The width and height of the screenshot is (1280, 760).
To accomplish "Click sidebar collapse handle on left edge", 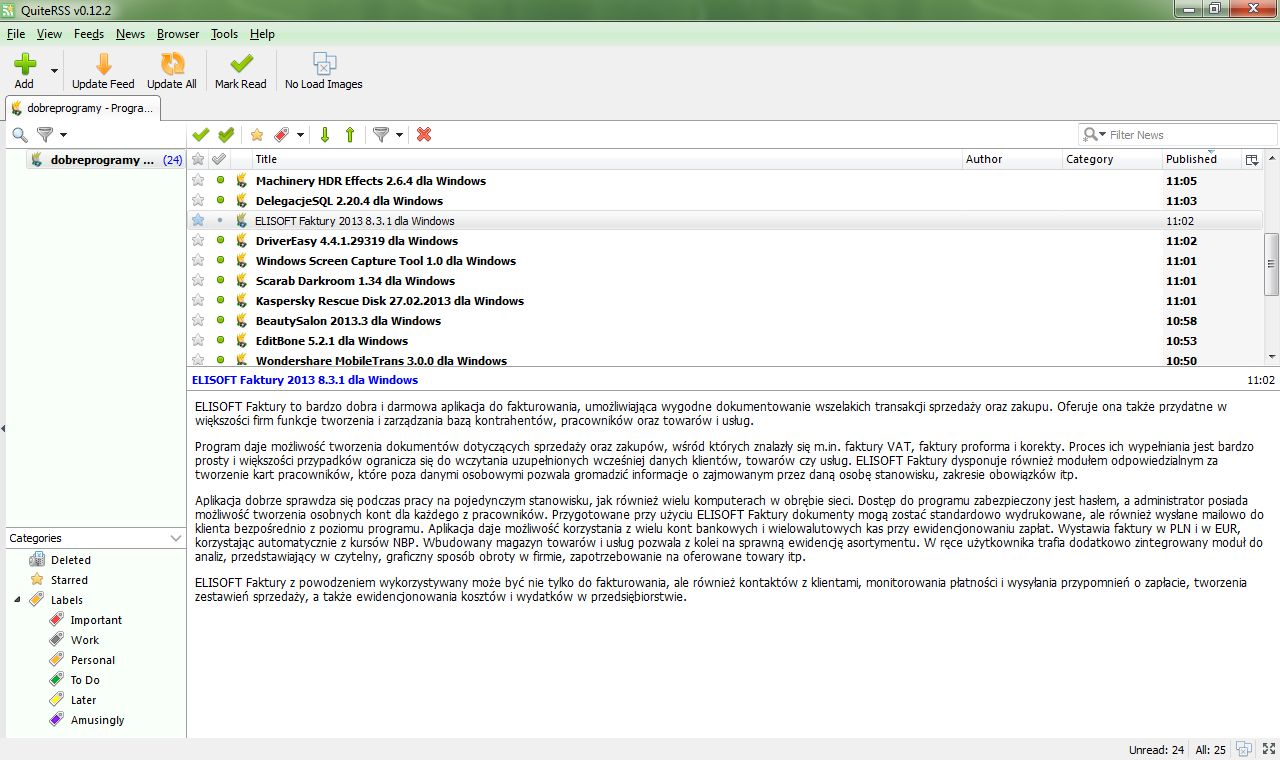I will tap(3, 428).
